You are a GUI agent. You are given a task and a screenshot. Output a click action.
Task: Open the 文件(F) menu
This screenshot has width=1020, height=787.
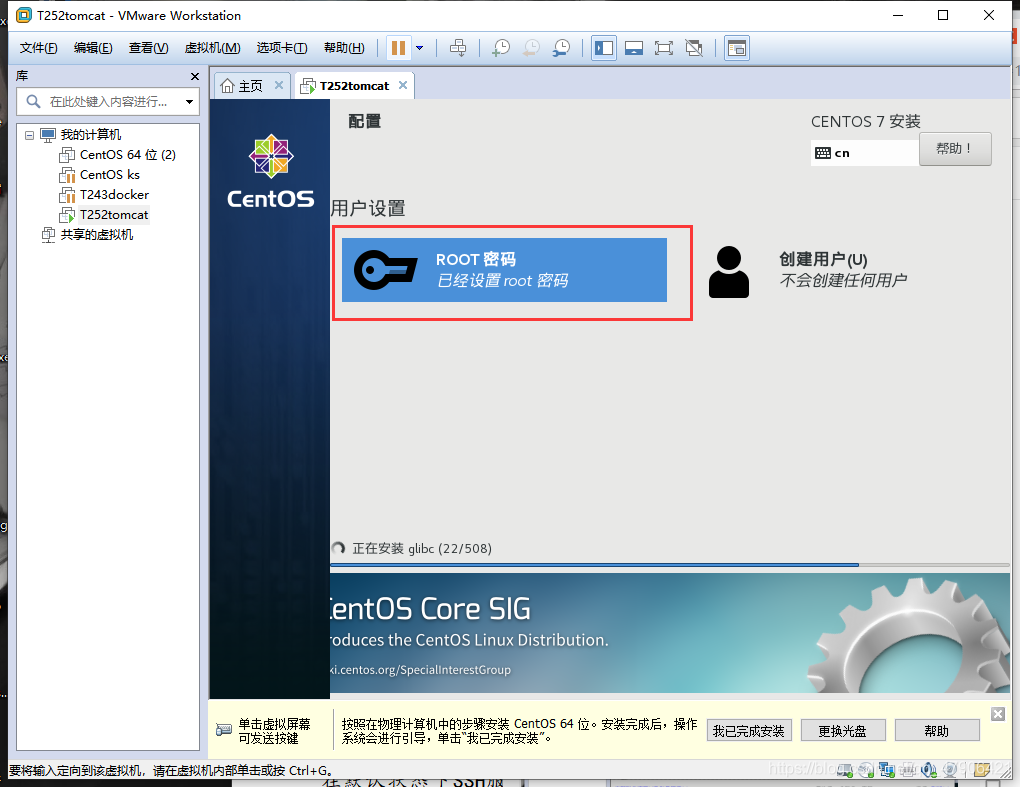point(38,47)
